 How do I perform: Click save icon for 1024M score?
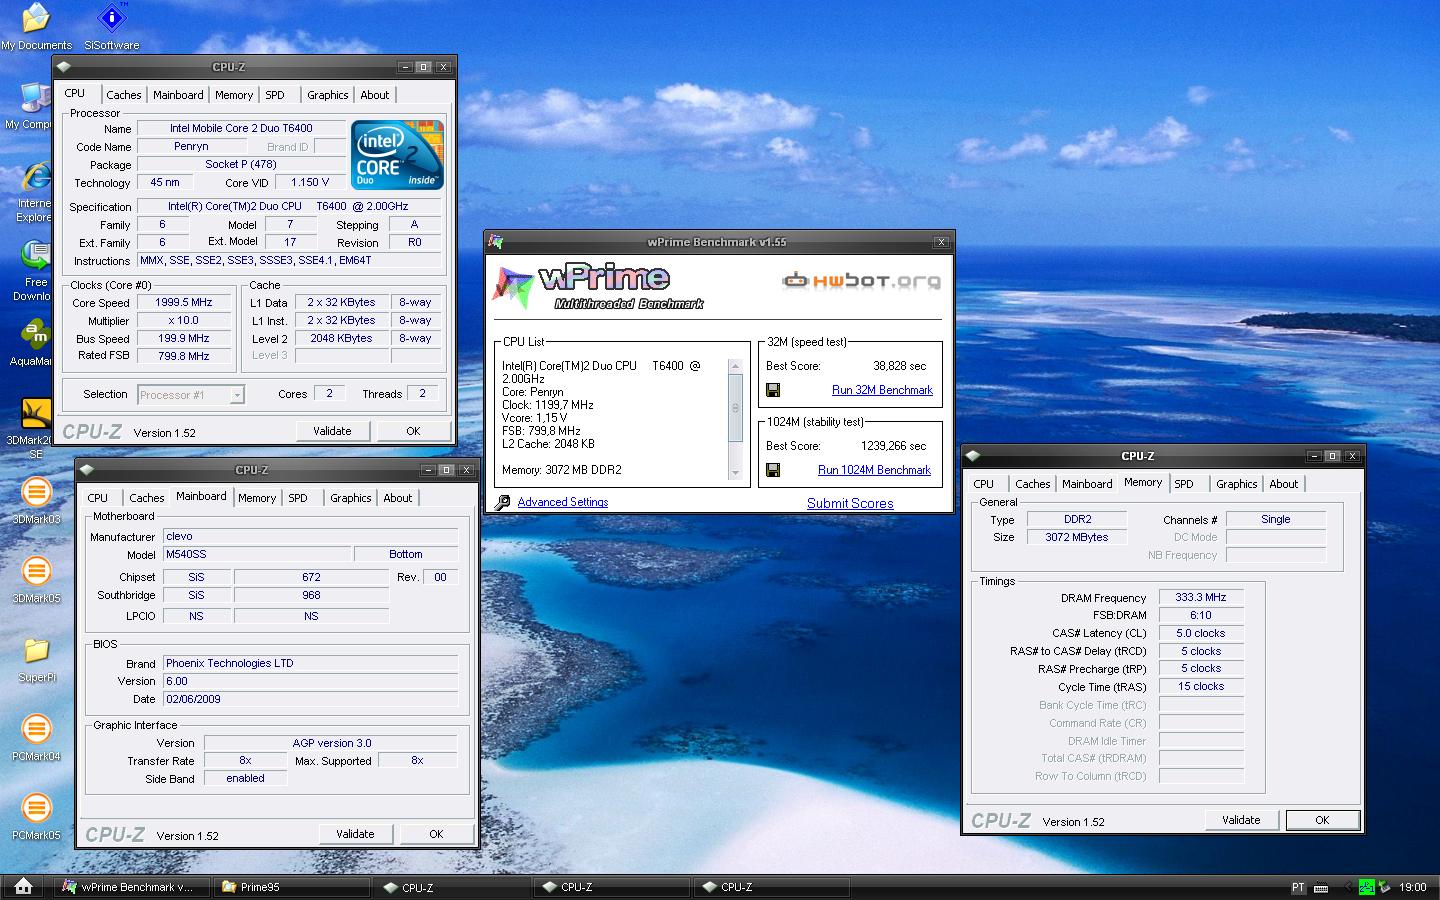point(773,470)
